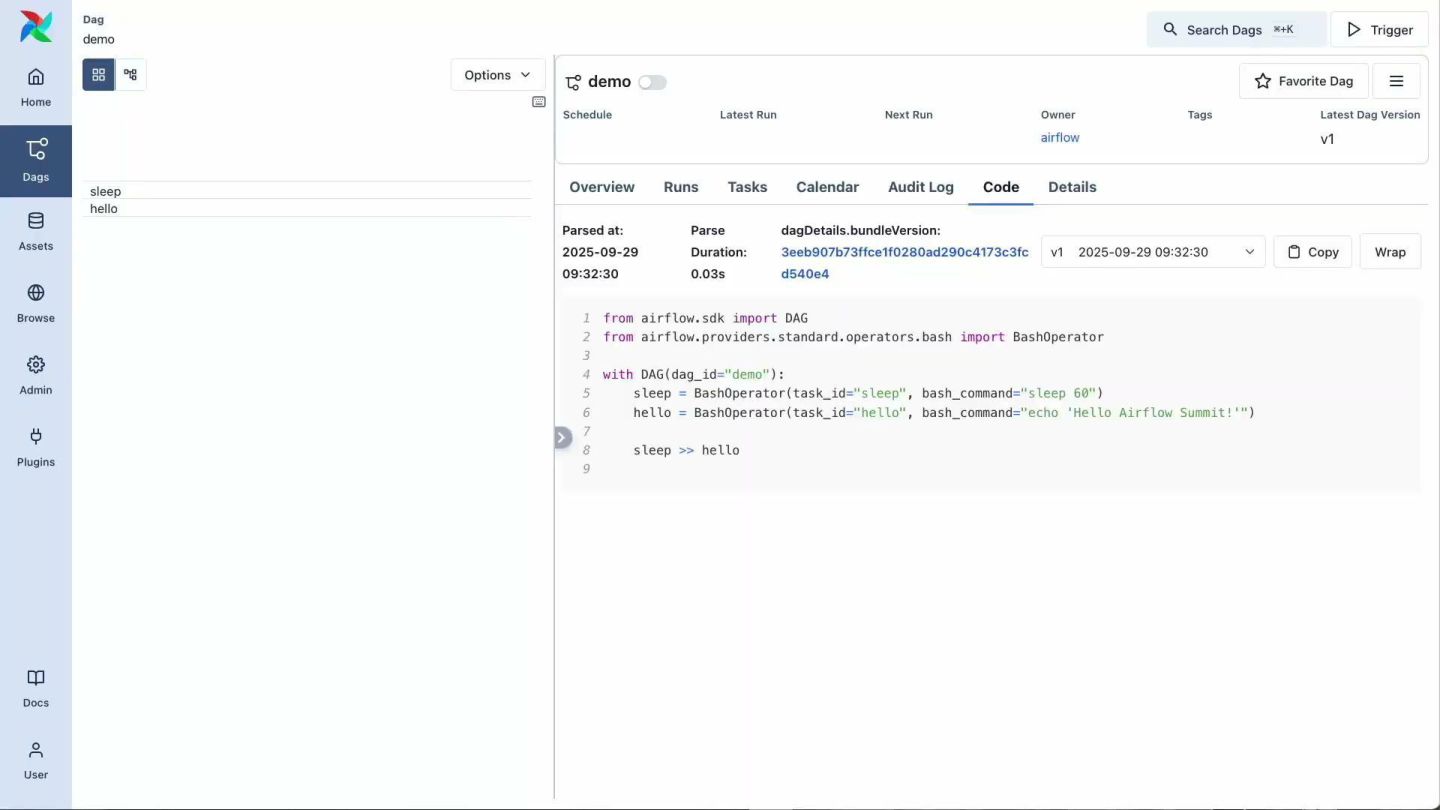Select the sleep task row
1440x810 pixels.
point(106,191)
